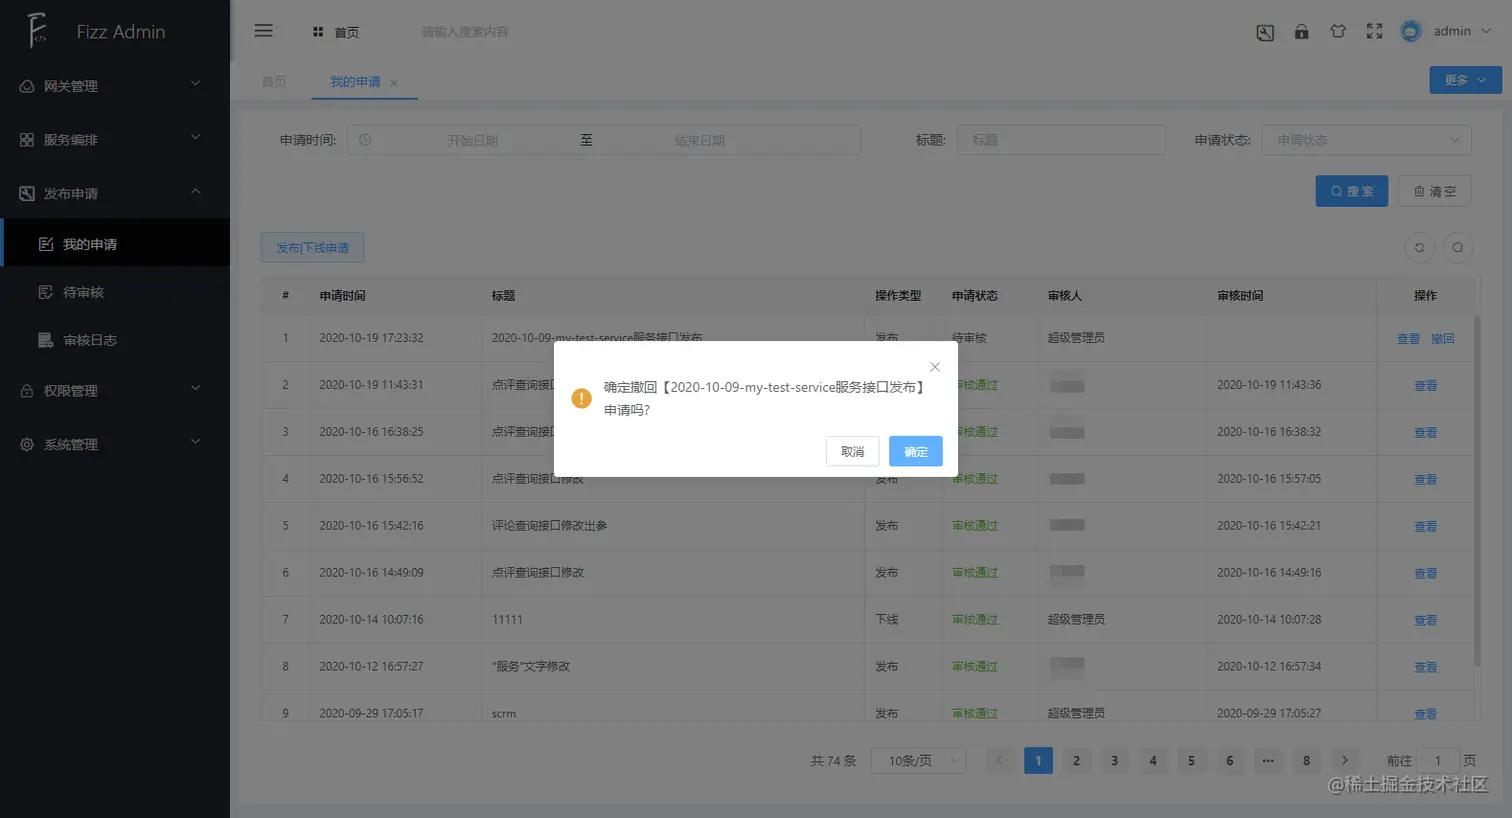Viewport: 1512px width, 818px height.
Task: Click the 审核日志 sidebar icon
Action: point(46,340)
